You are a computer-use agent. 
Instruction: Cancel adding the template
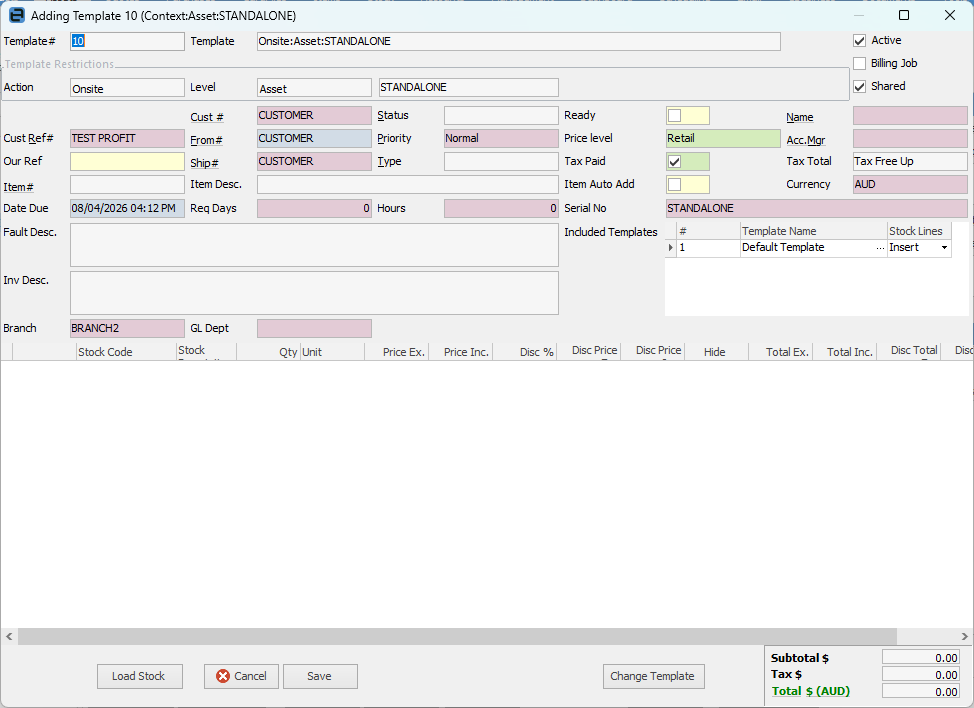241,676
